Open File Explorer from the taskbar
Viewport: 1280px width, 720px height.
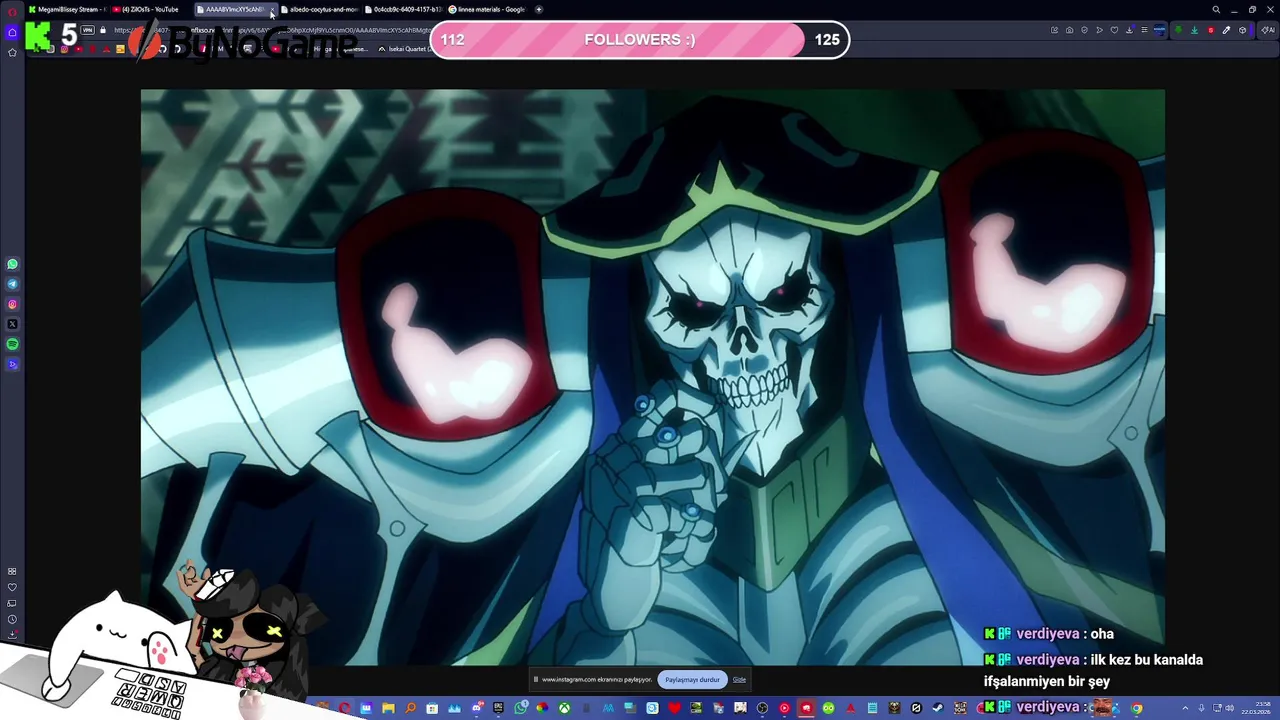click(388, 708)
